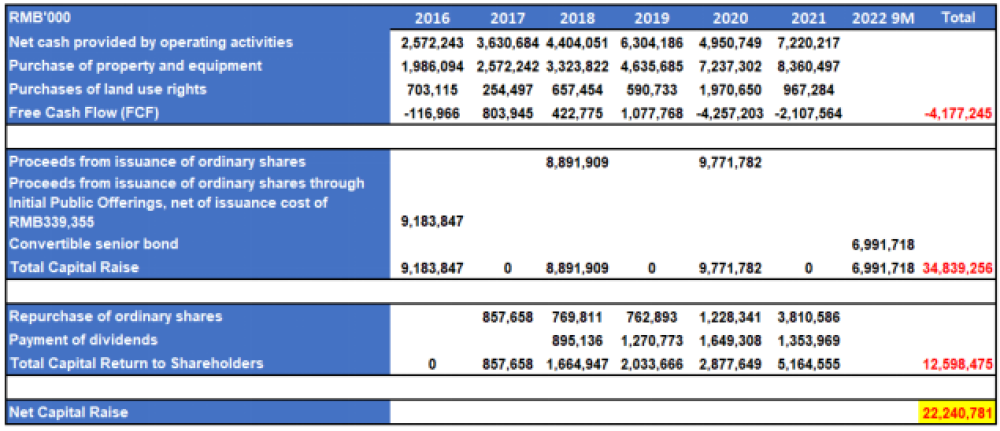The image size is (1000, 431).
Task: Click repurchase value 762,893
Action: pos(651,316)
